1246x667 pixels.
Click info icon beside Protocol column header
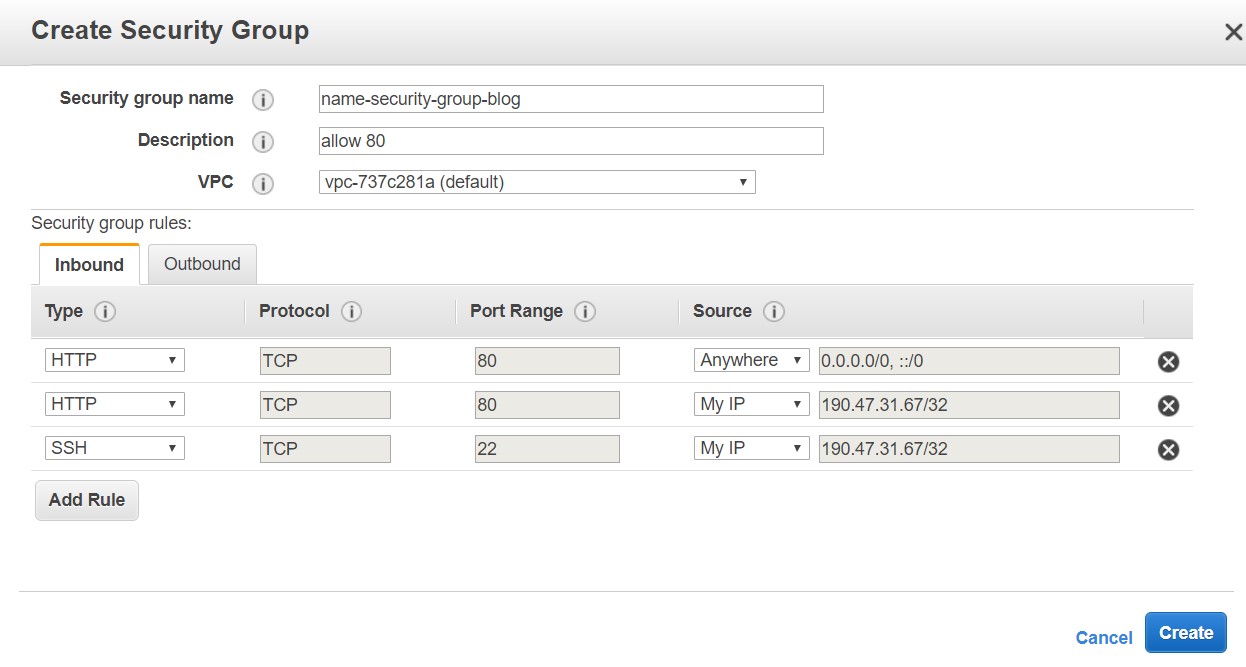[x=351, y=312]
